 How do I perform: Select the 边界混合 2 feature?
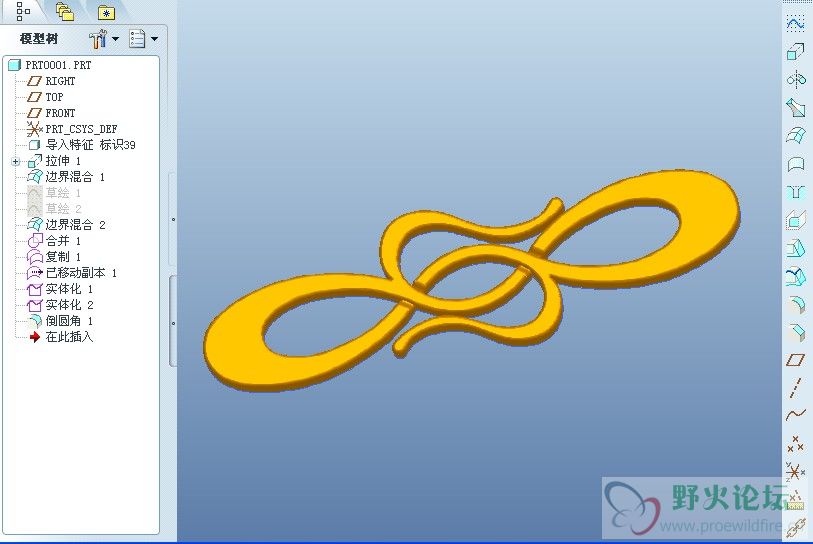point(66,225)
